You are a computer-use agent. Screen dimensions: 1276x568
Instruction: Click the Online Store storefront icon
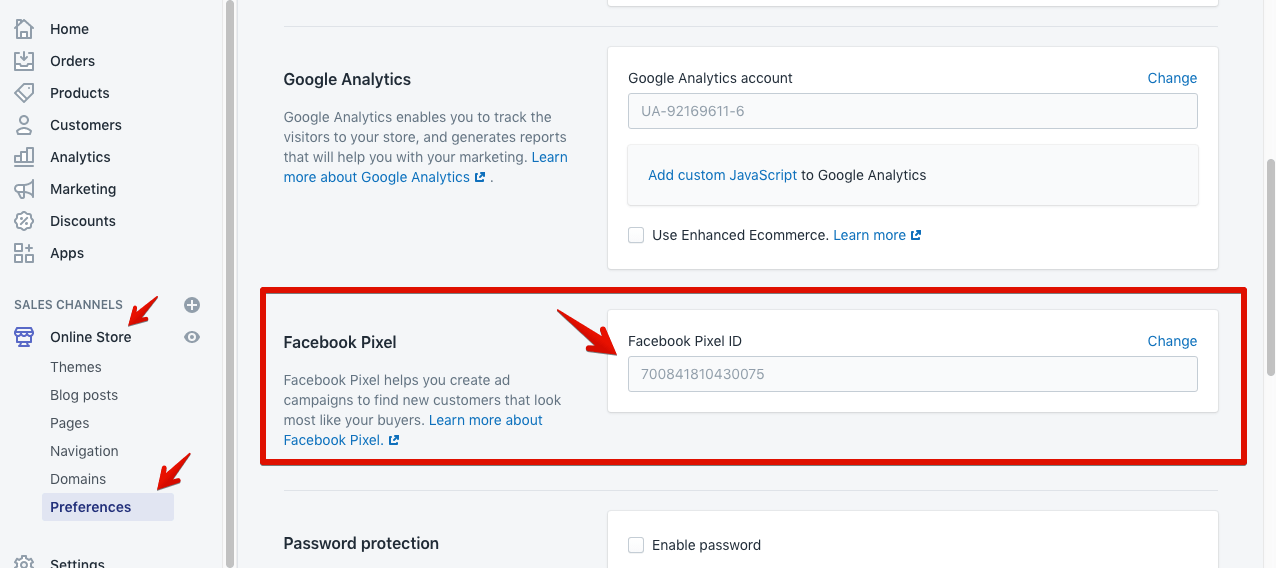24,337
